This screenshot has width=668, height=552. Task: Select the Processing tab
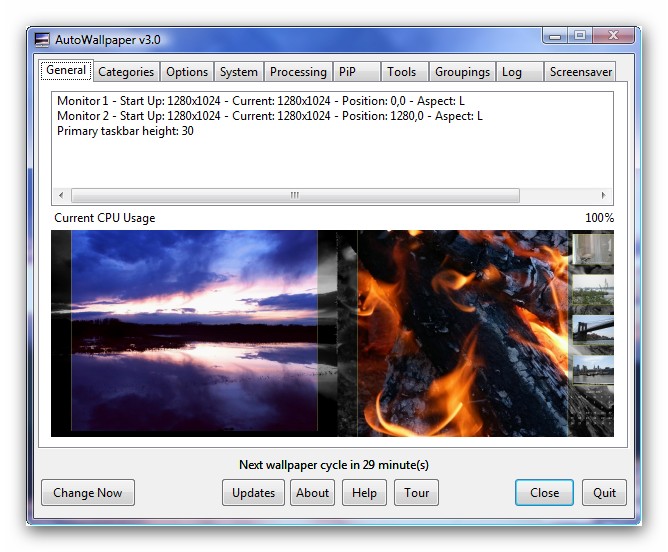(x=298, y=72)
